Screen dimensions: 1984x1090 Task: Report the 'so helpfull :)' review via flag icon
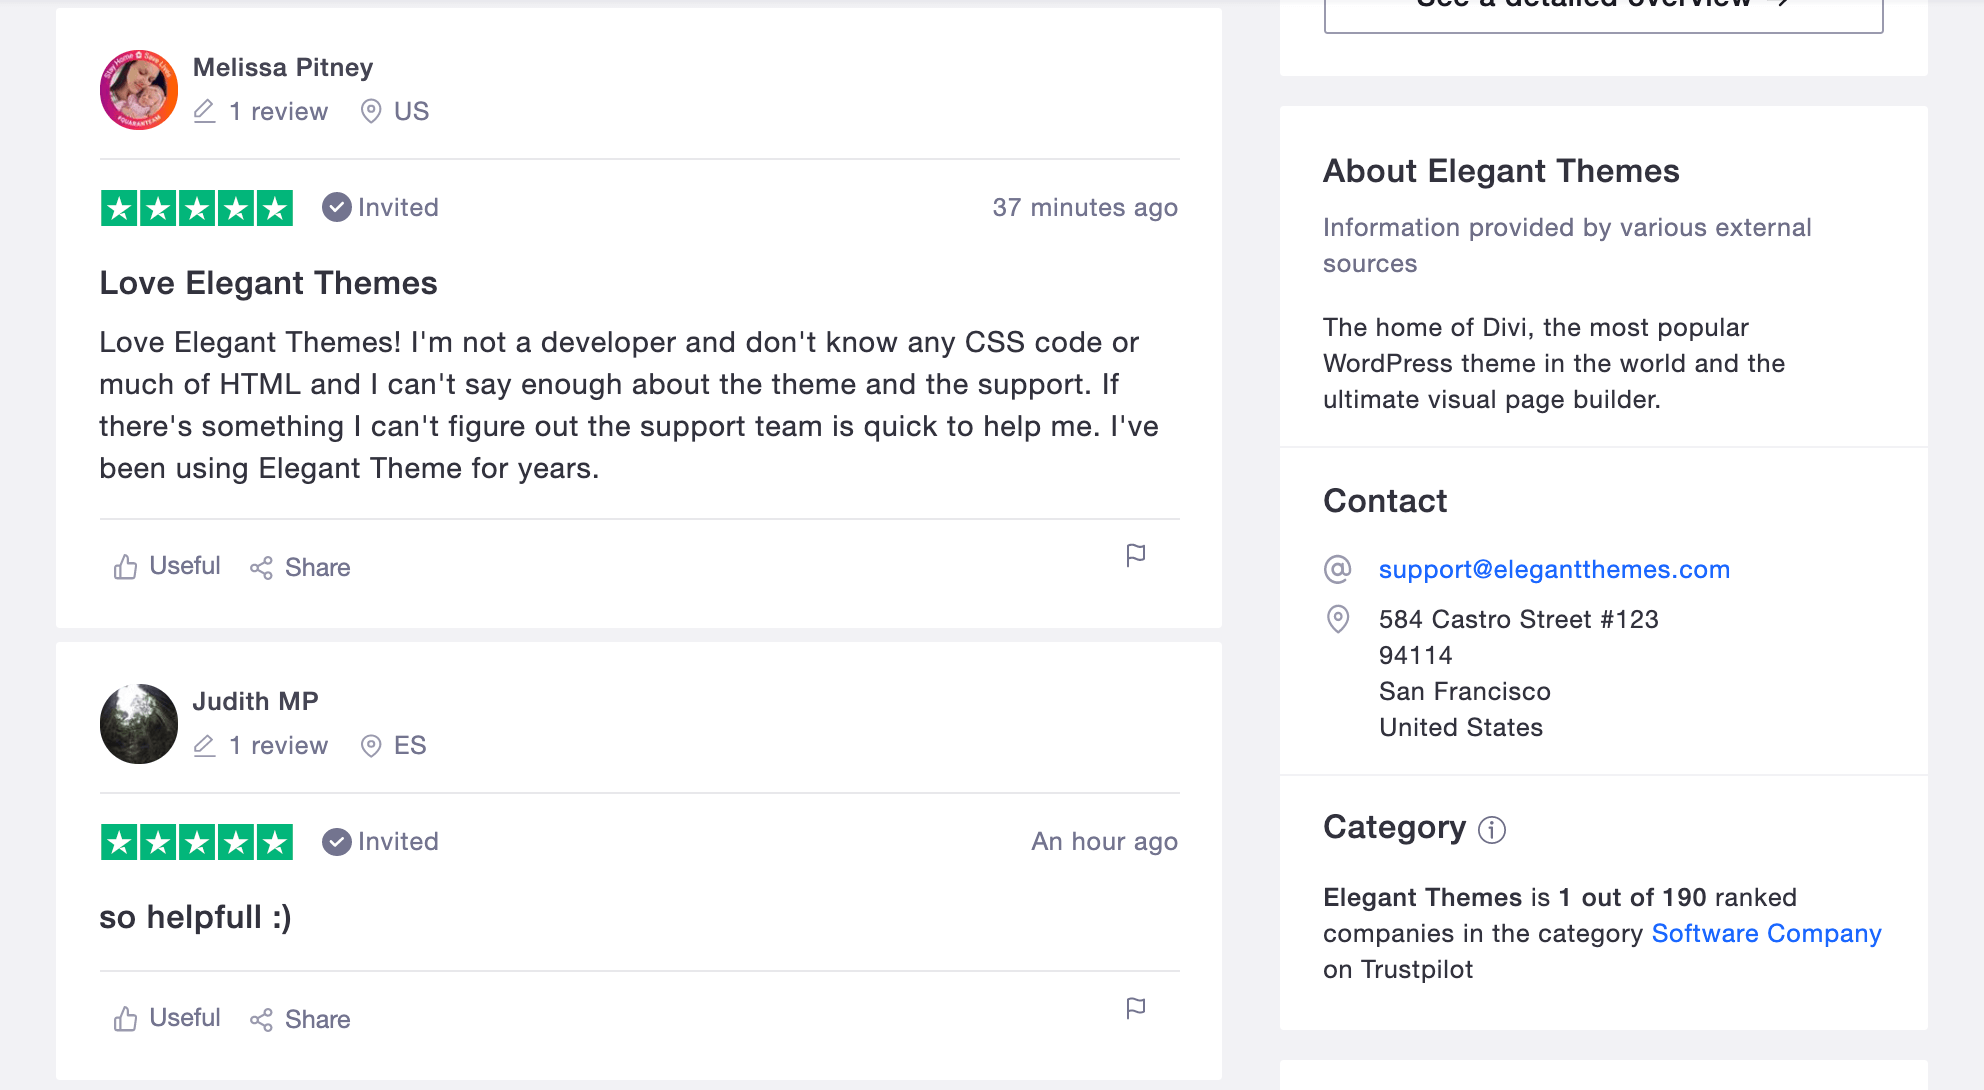point(1135,1008)
